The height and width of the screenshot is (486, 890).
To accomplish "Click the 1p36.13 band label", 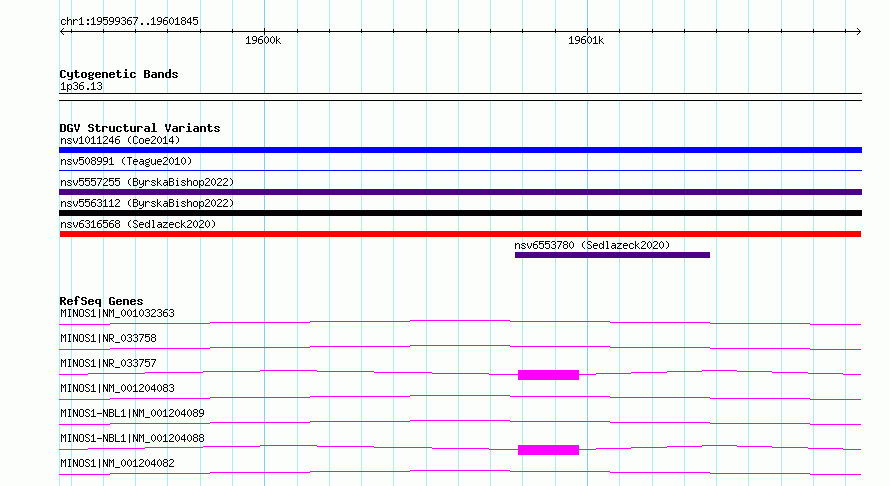I will click(81, 86).
